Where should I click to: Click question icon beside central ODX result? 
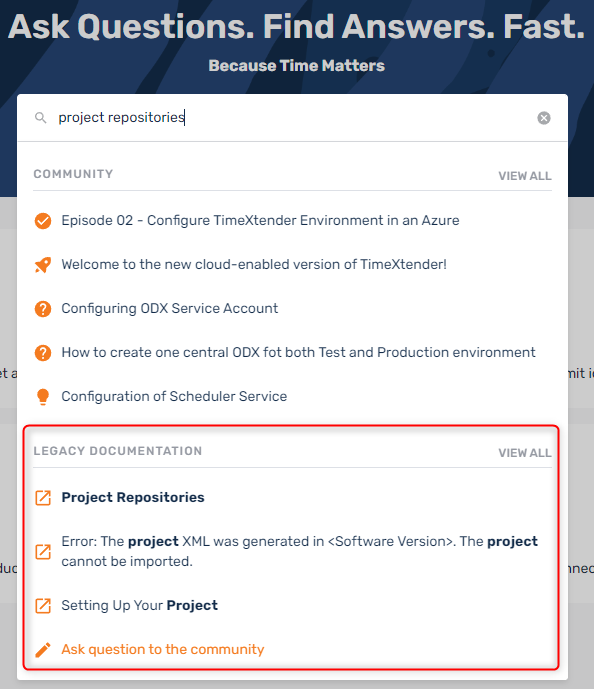pos(43,352)
